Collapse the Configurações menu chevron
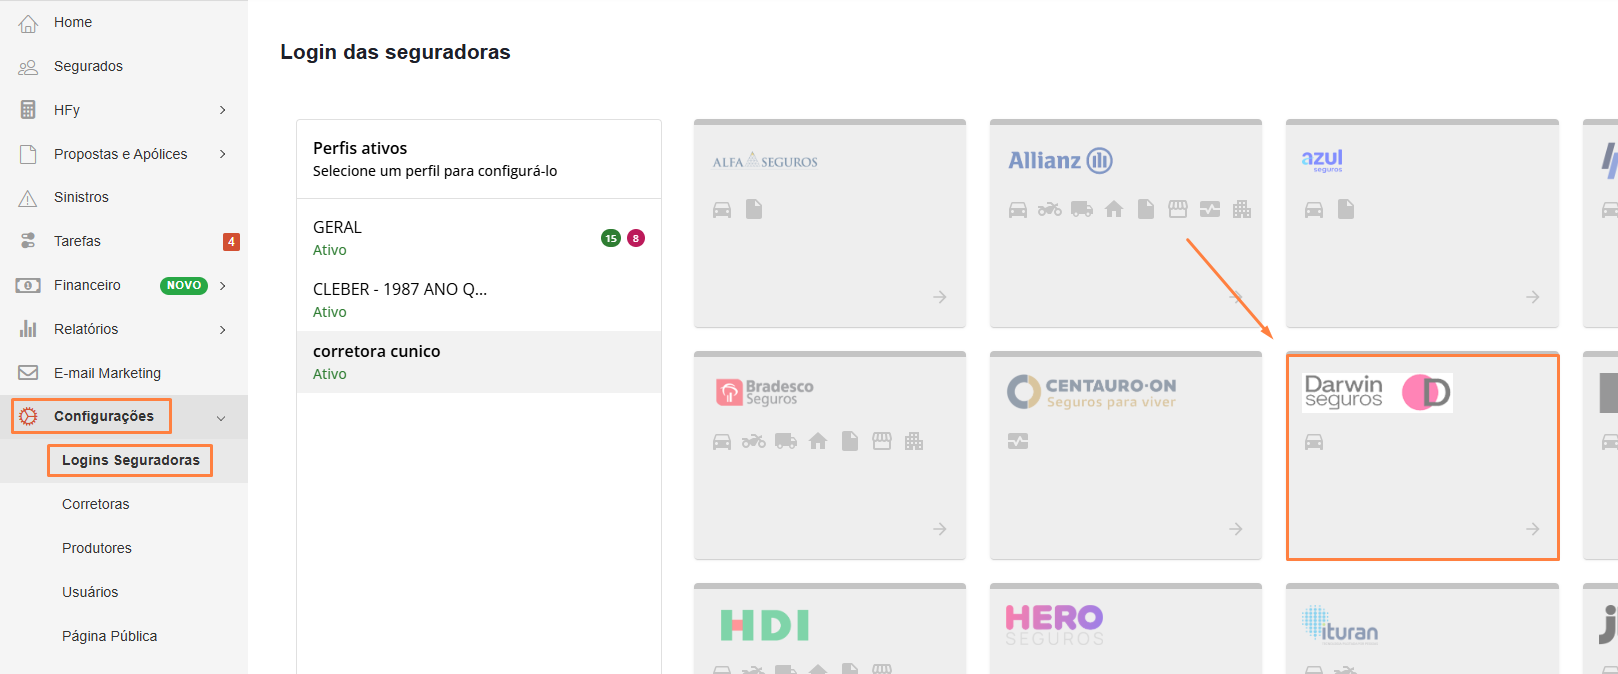The image size is (1618, 674). [221, 418]
